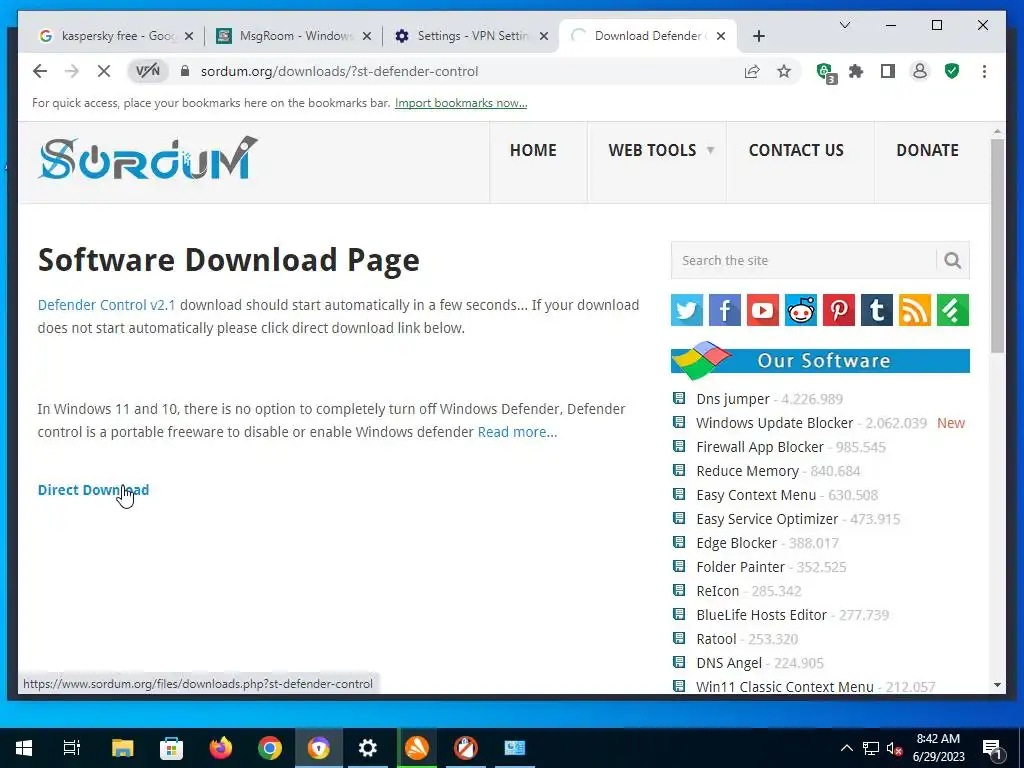Screen dimensions: 1024x768
Task: Open DONATE navigation item
Action: [x=927, y=150]
